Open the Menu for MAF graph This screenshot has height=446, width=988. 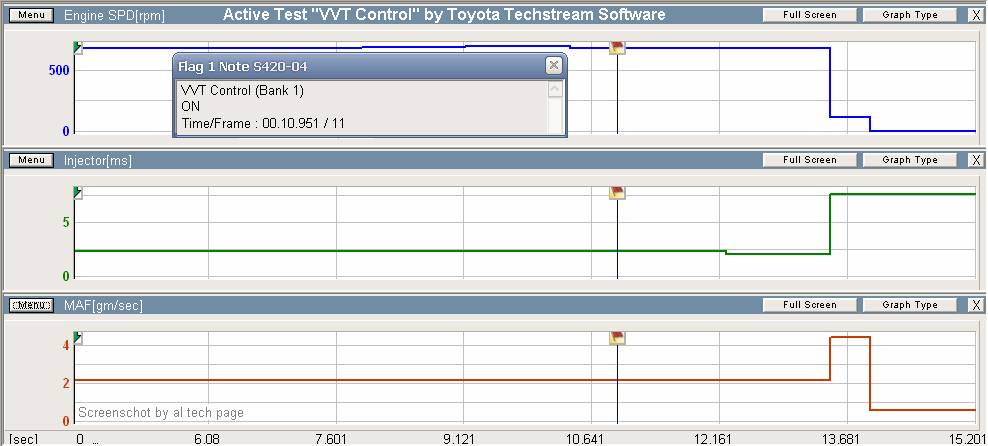point(30,305)
